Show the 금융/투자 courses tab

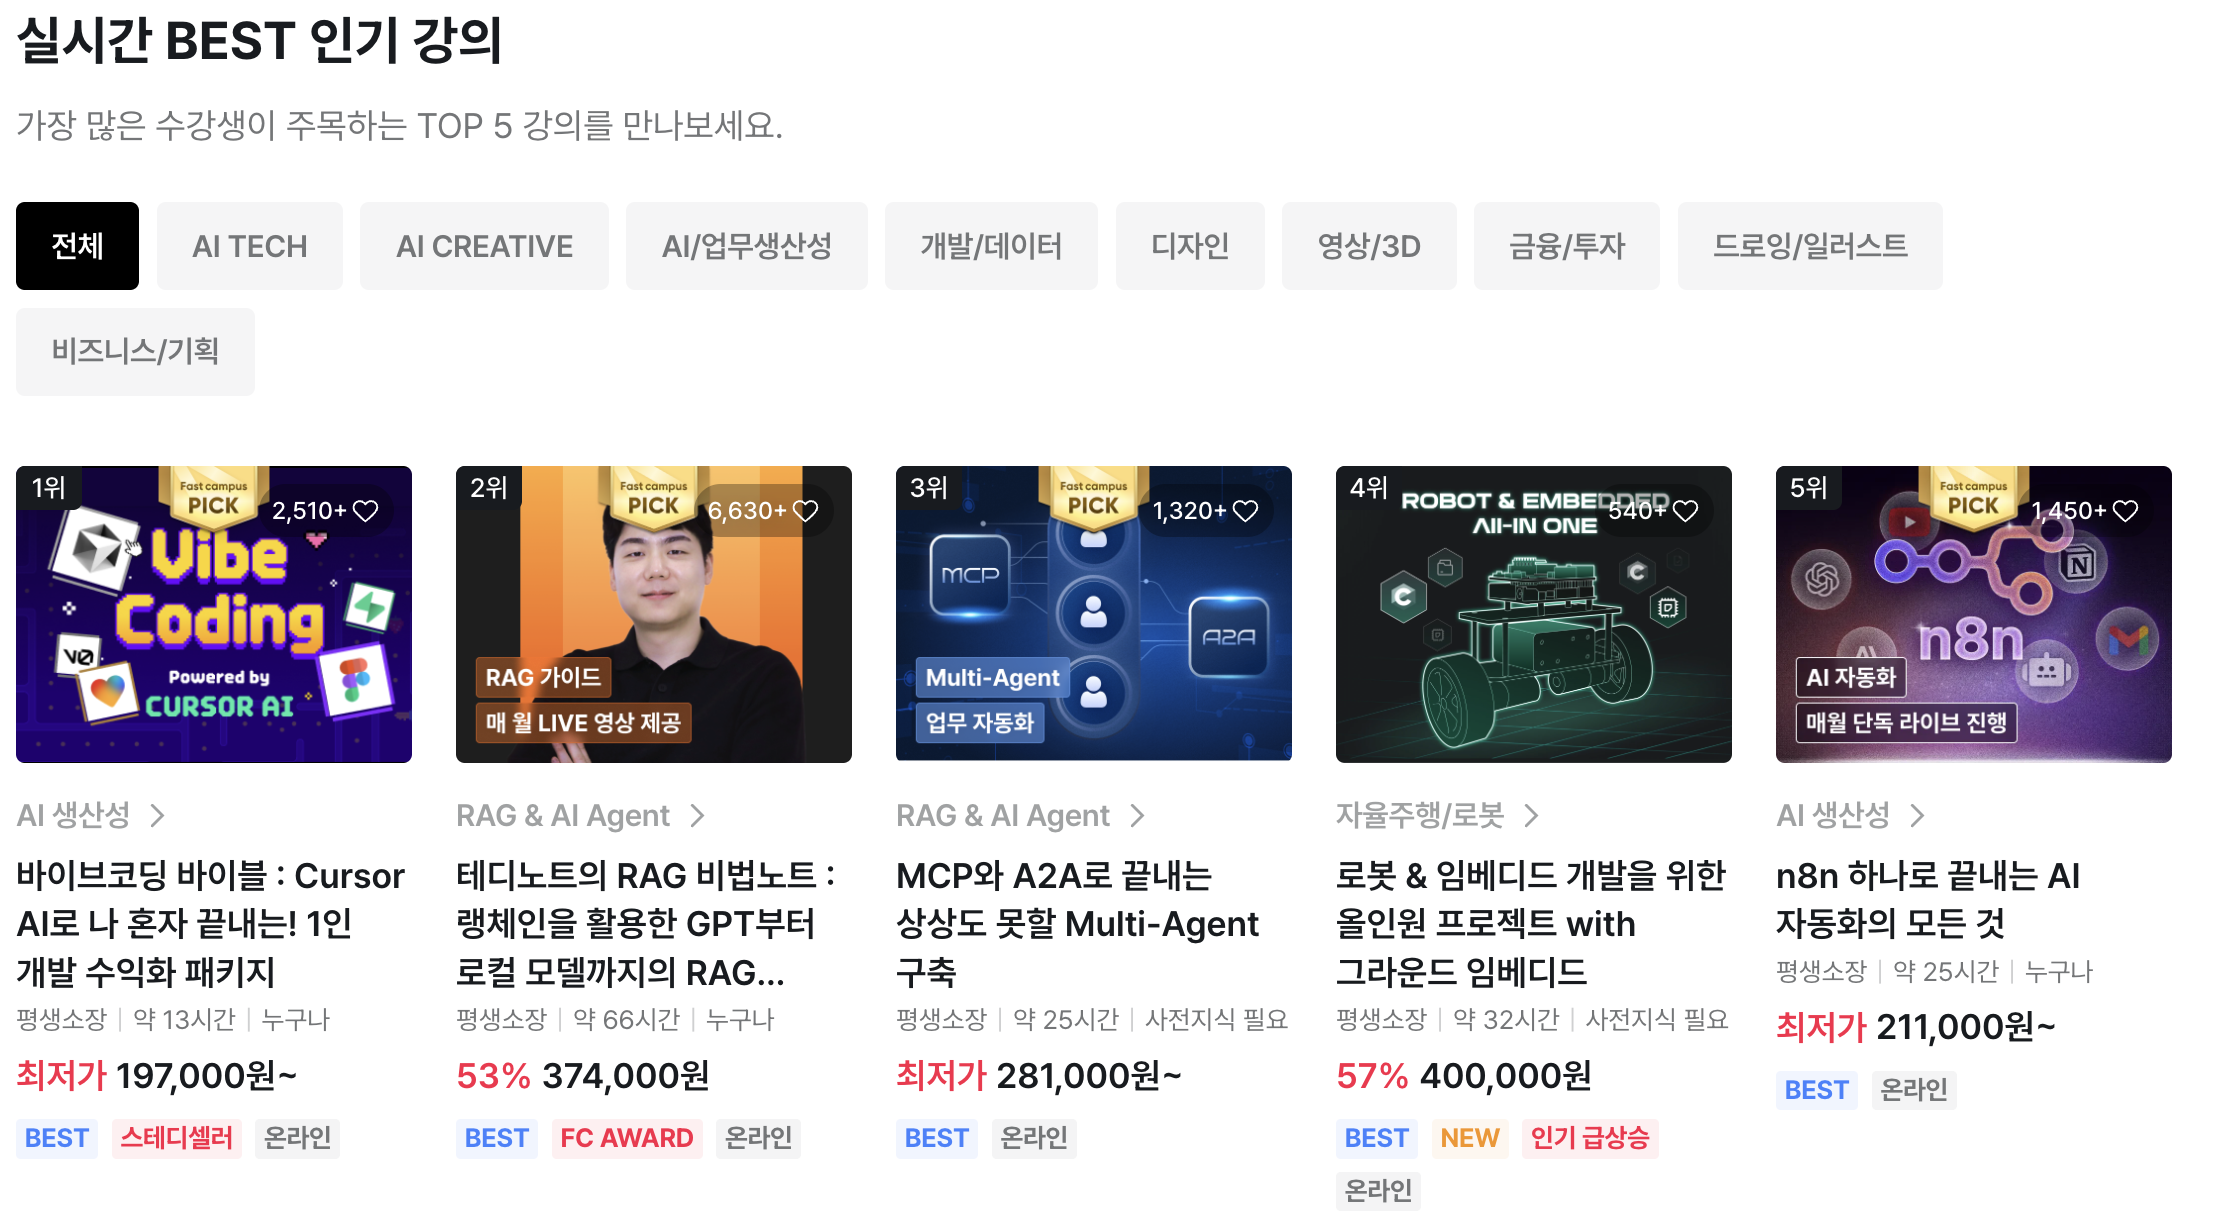(1567, 246)
